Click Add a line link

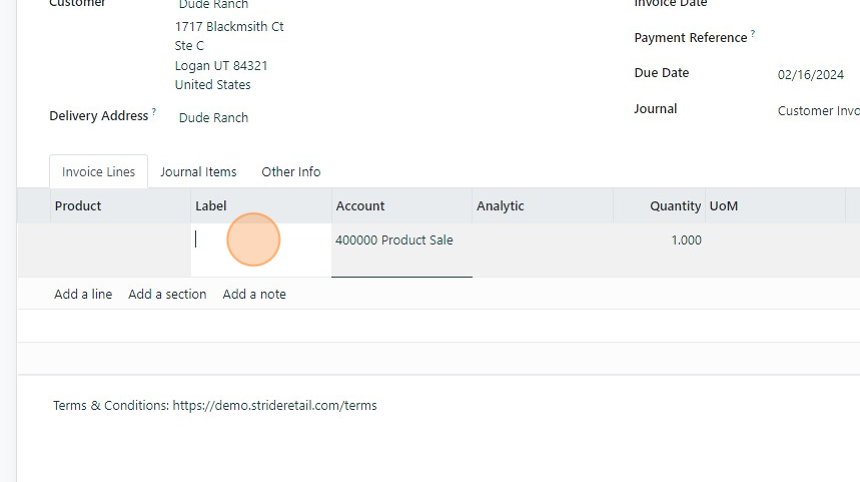[83, 294]
